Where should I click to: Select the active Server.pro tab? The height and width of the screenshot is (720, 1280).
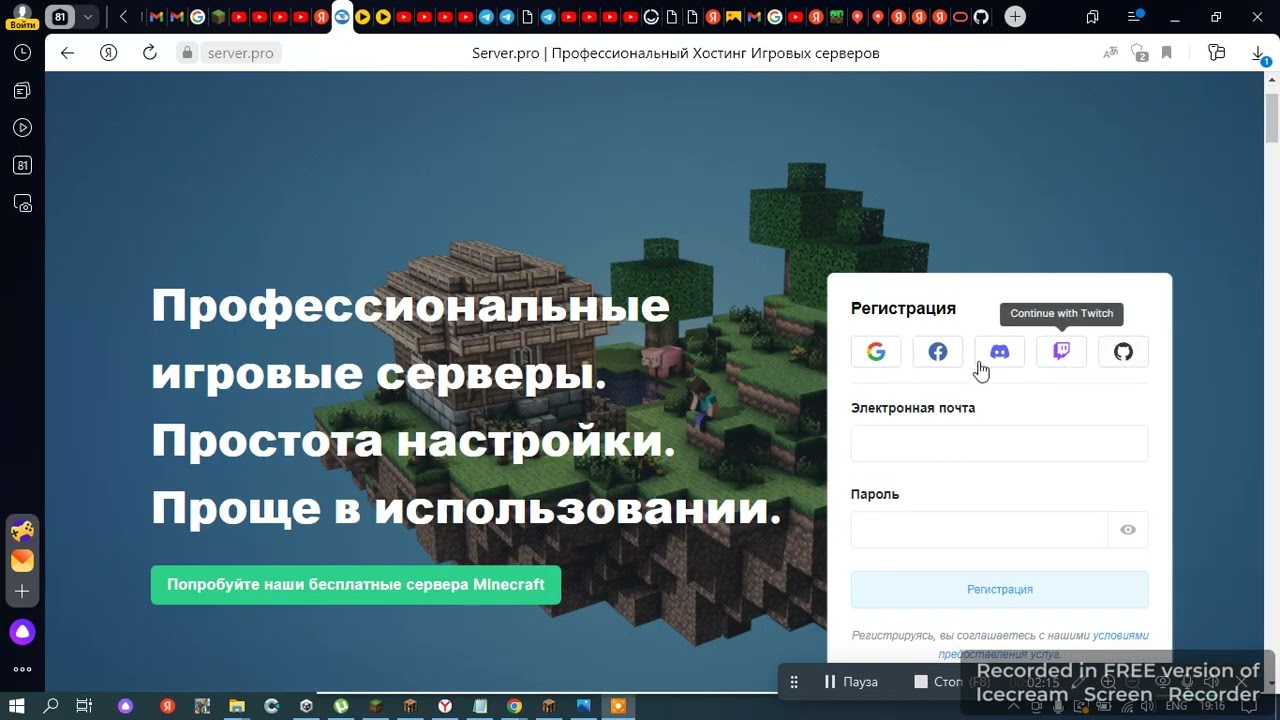point(342,16)
